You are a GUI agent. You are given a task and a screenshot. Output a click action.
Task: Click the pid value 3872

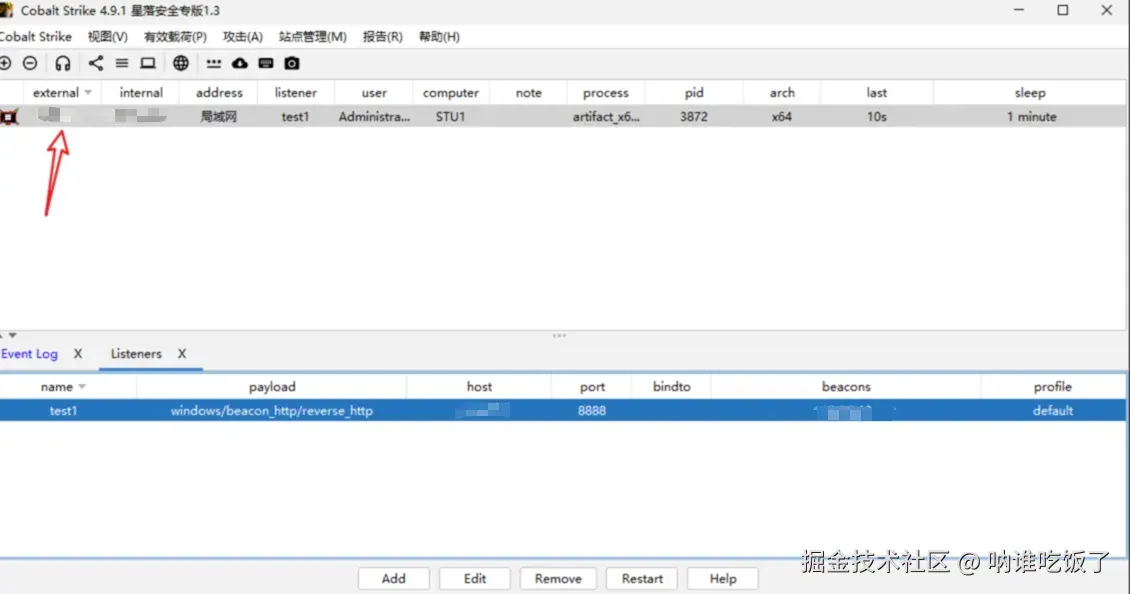(x=694, y=117)
